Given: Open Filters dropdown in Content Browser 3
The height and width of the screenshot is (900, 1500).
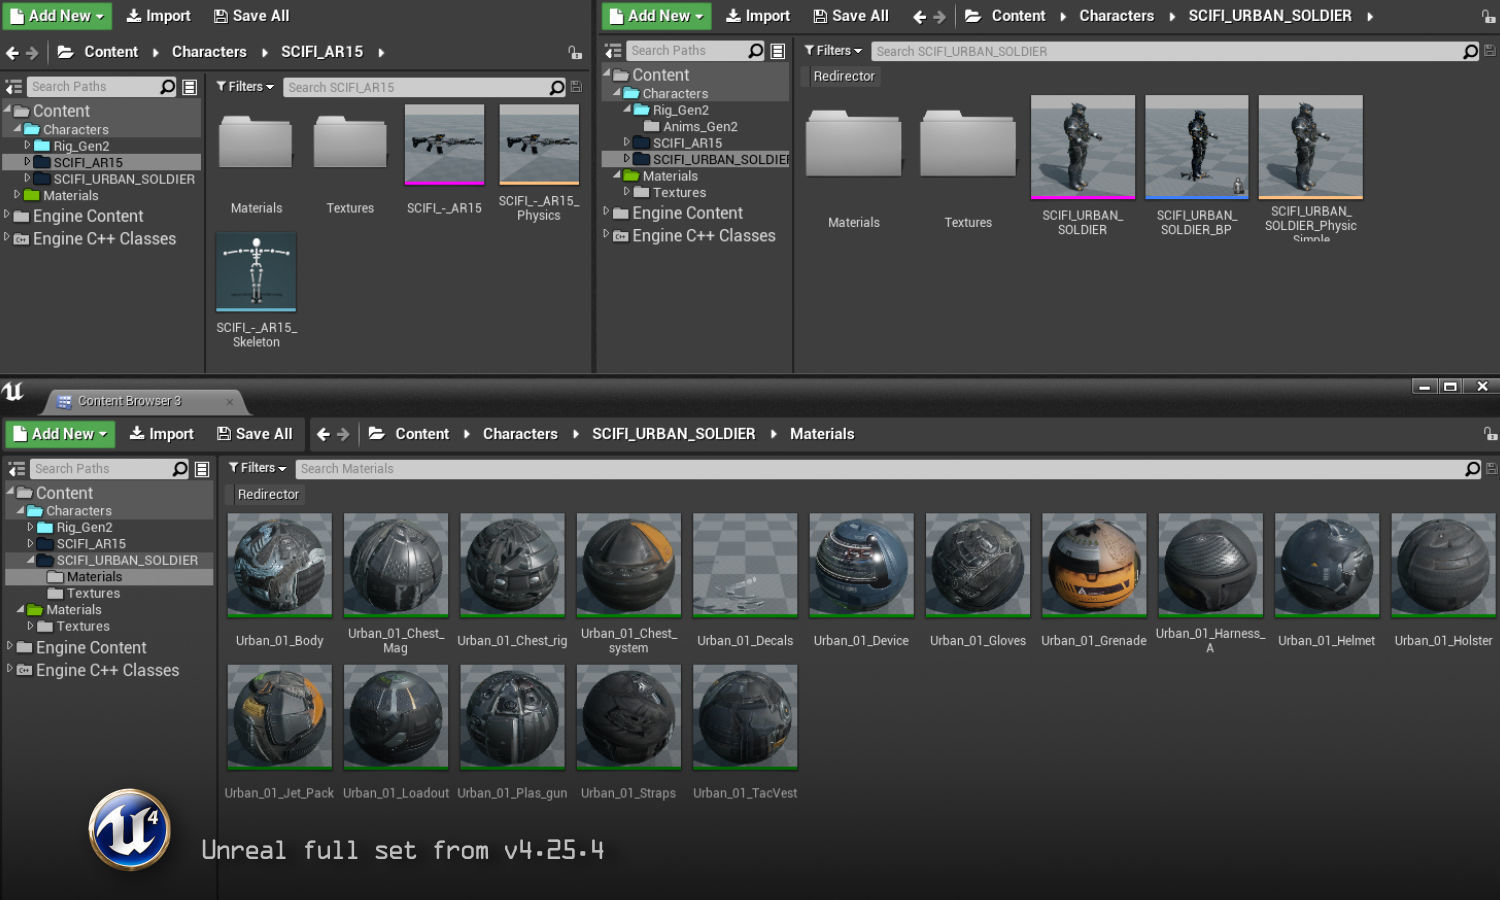Looking at the screenshot, I should pos(257,468).
